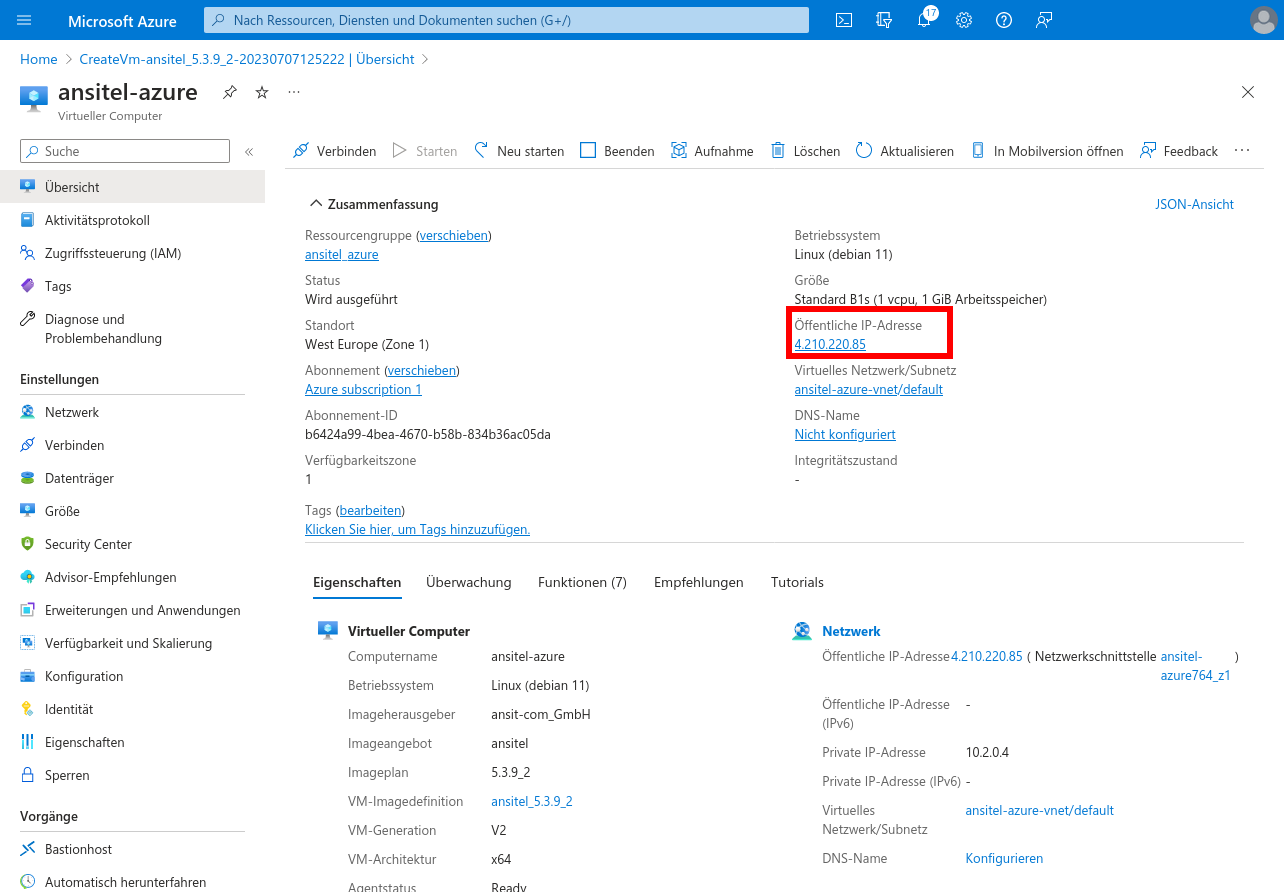The width and height of the screenshot is (1284, 892).
Task: Collapse the Zusammenfassung section
Action: point(316,204)
